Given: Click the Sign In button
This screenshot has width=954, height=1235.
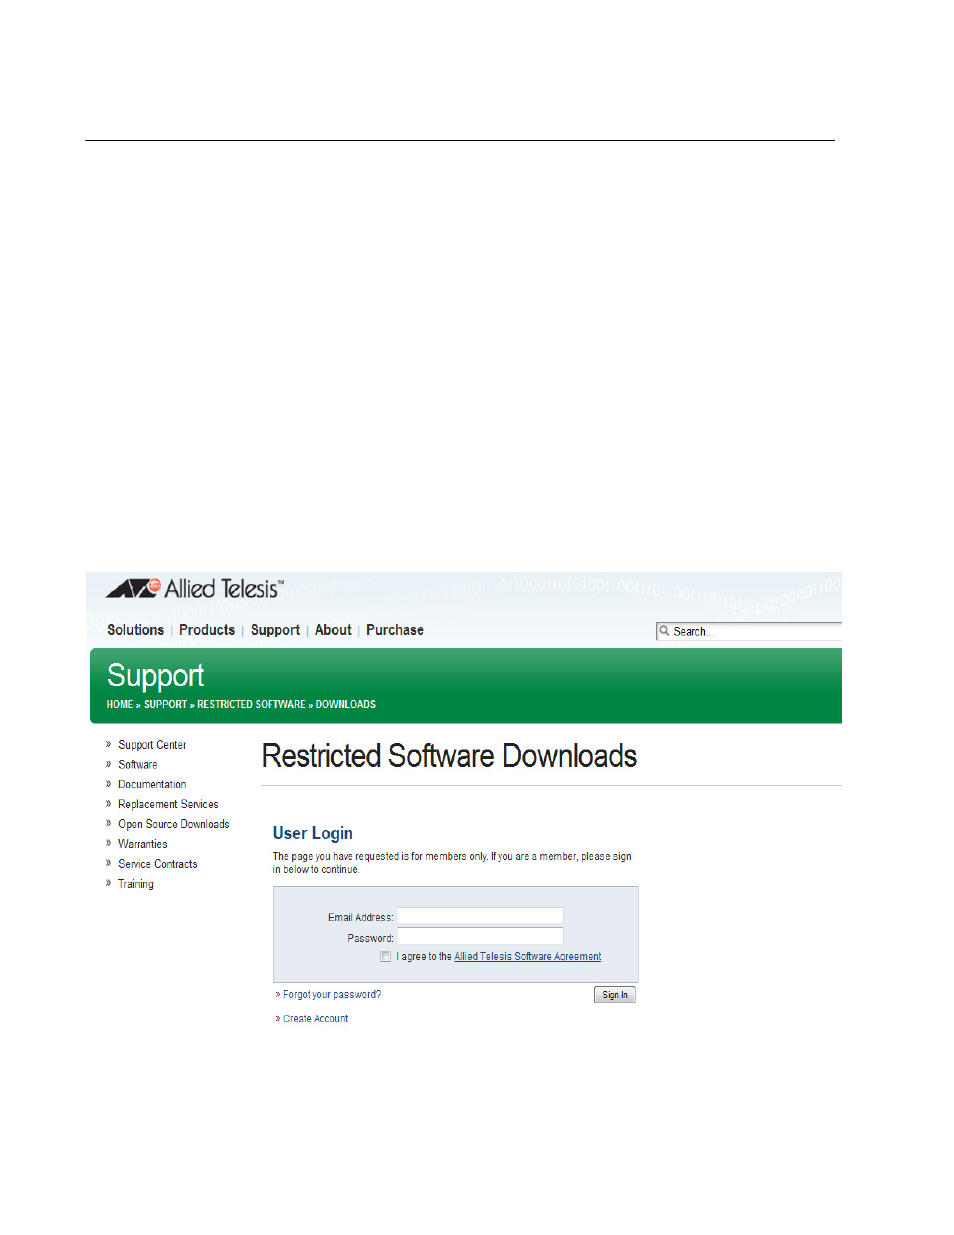Looking at the screenshot, I should [615, 995].
